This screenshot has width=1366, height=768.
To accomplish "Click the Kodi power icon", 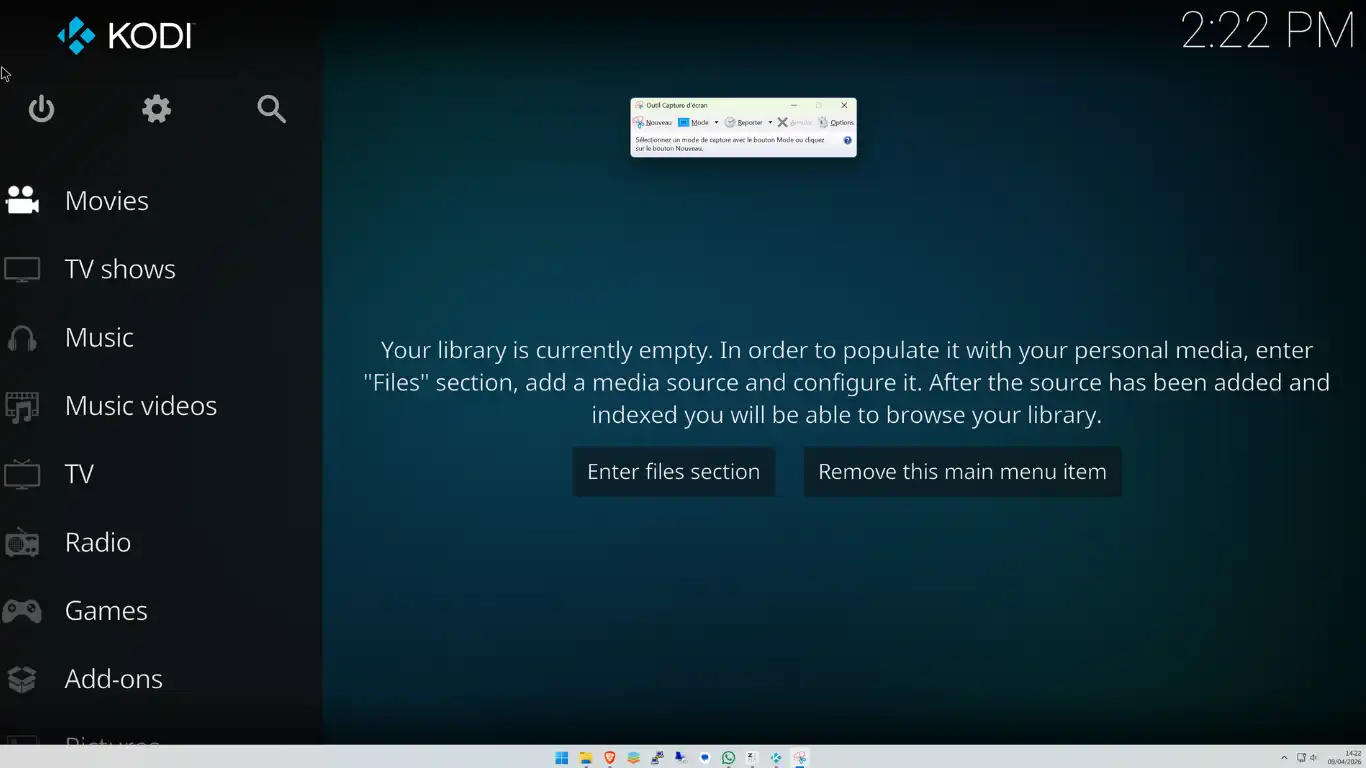I will click(x=41, y=109).
